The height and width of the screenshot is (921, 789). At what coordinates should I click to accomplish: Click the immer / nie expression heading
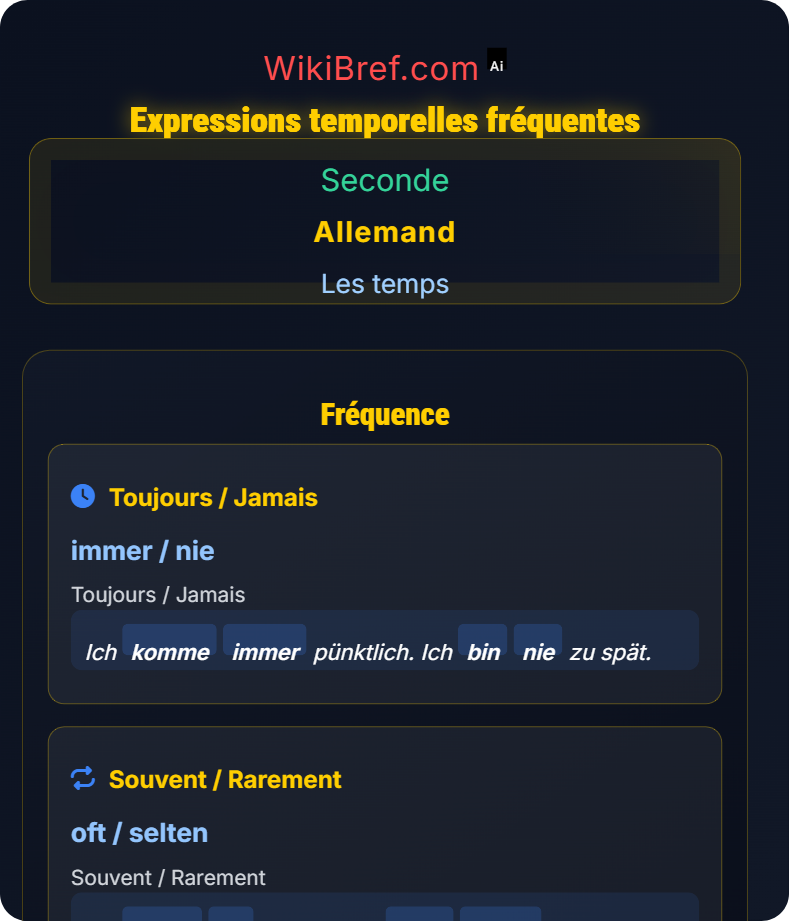[x=141, y=551]
